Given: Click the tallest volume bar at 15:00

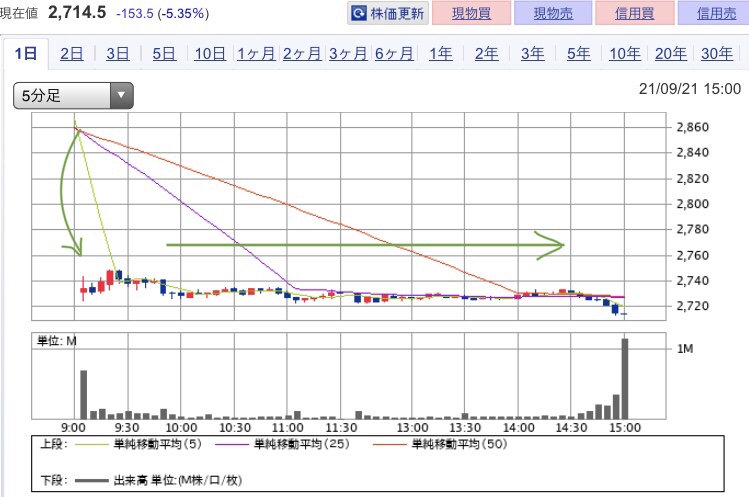Looking at the screenshot, I should (624, 378).
